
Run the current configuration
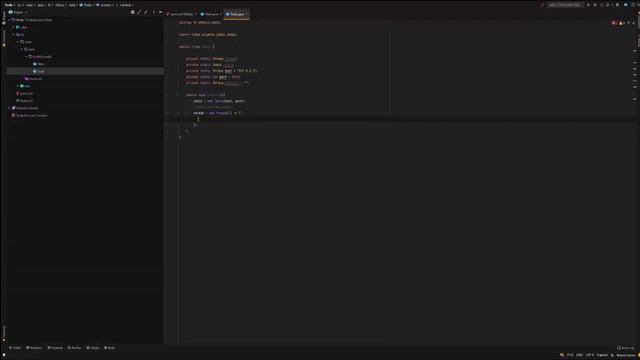[588, 5]
